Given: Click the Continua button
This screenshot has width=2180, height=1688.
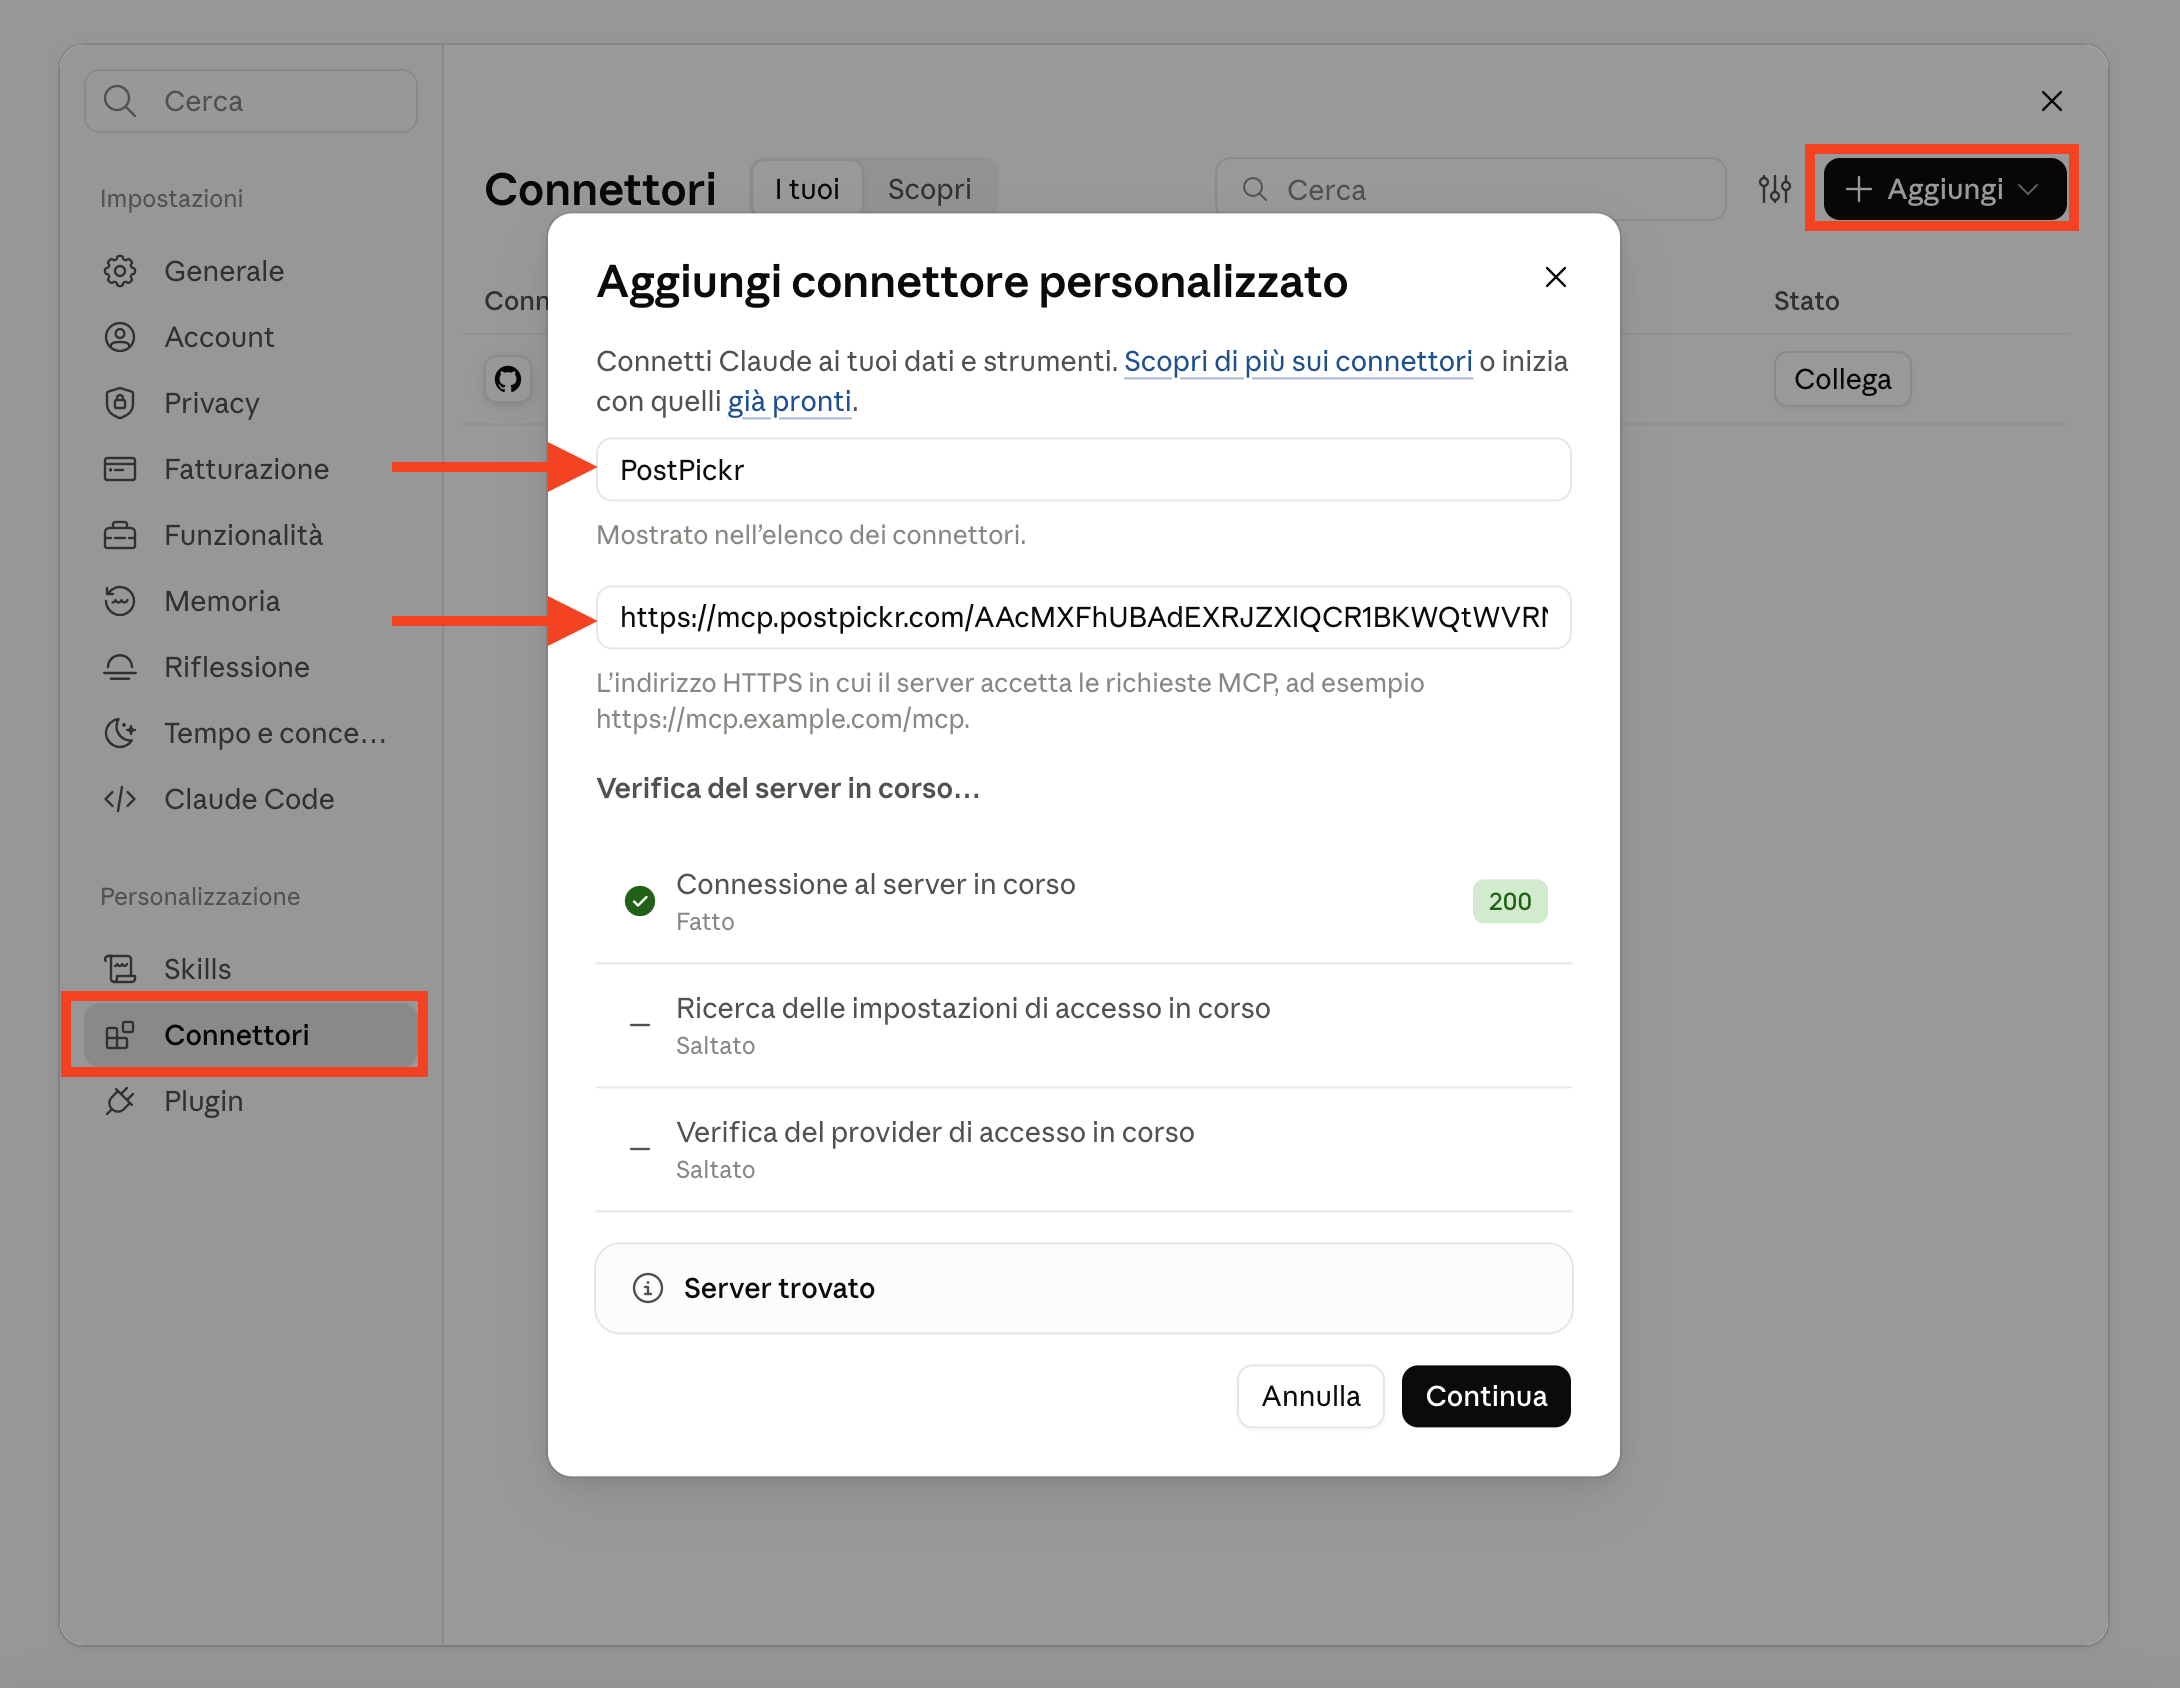Looking at the screenshot, I should tap(1486, 1396).
